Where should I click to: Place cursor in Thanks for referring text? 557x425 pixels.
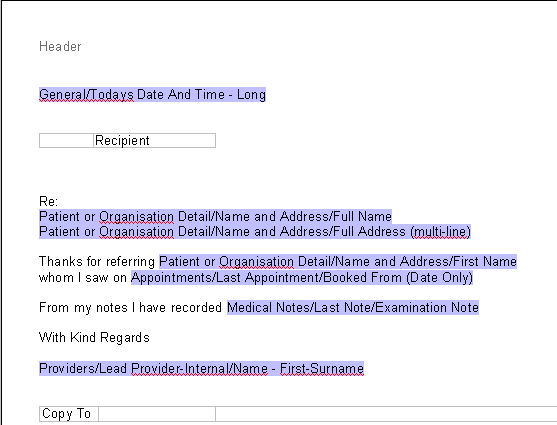click(97, 262)
